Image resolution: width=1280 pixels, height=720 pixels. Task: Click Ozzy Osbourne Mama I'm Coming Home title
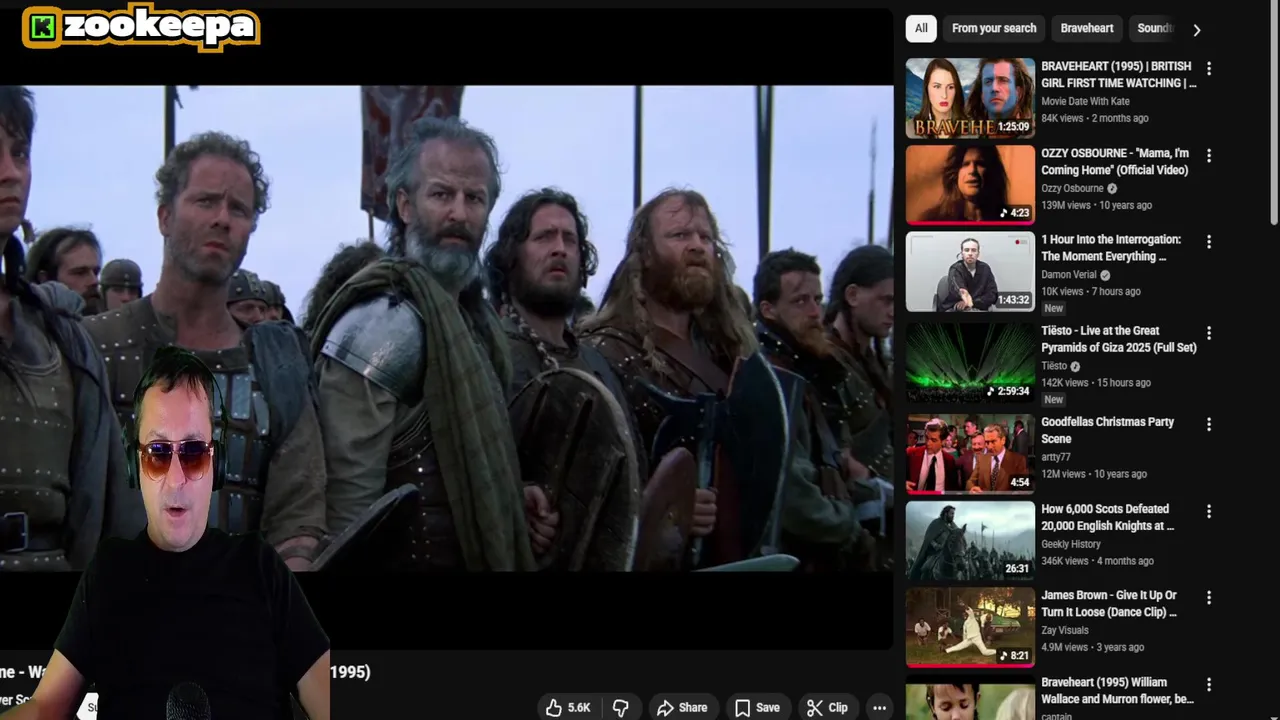pos(1115,162)
